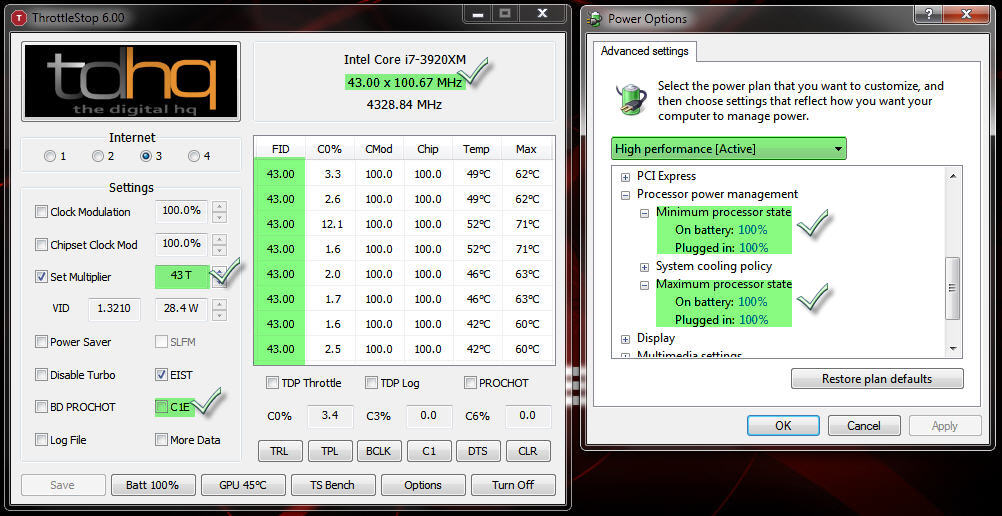This screenshot has width=1002, height=516.
Task: Click the green battery plug icon
Action: pos(630,100)
